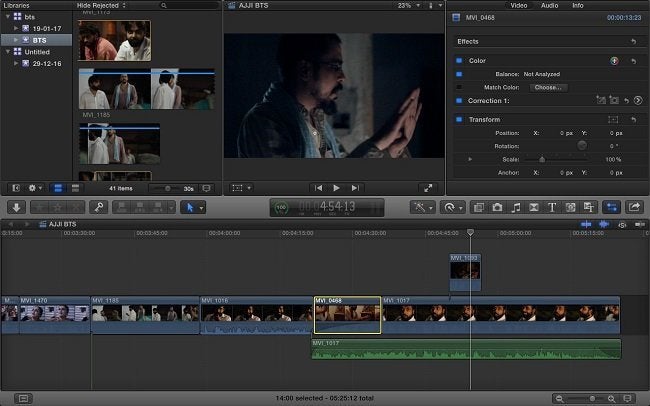Click the Import Media down-arrow button
650x406 pixels.
[x=17, y=207]
